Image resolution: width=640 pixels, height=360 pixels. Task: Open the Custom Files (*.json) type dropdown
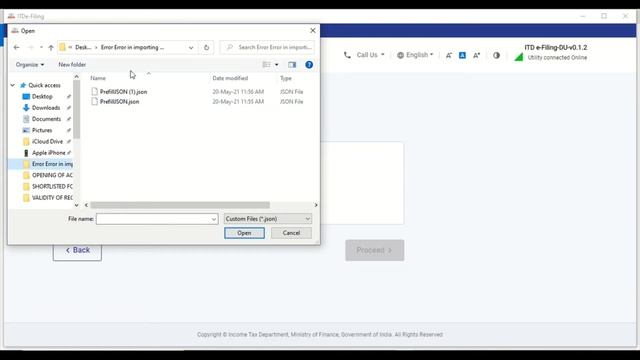pos(268,219)
